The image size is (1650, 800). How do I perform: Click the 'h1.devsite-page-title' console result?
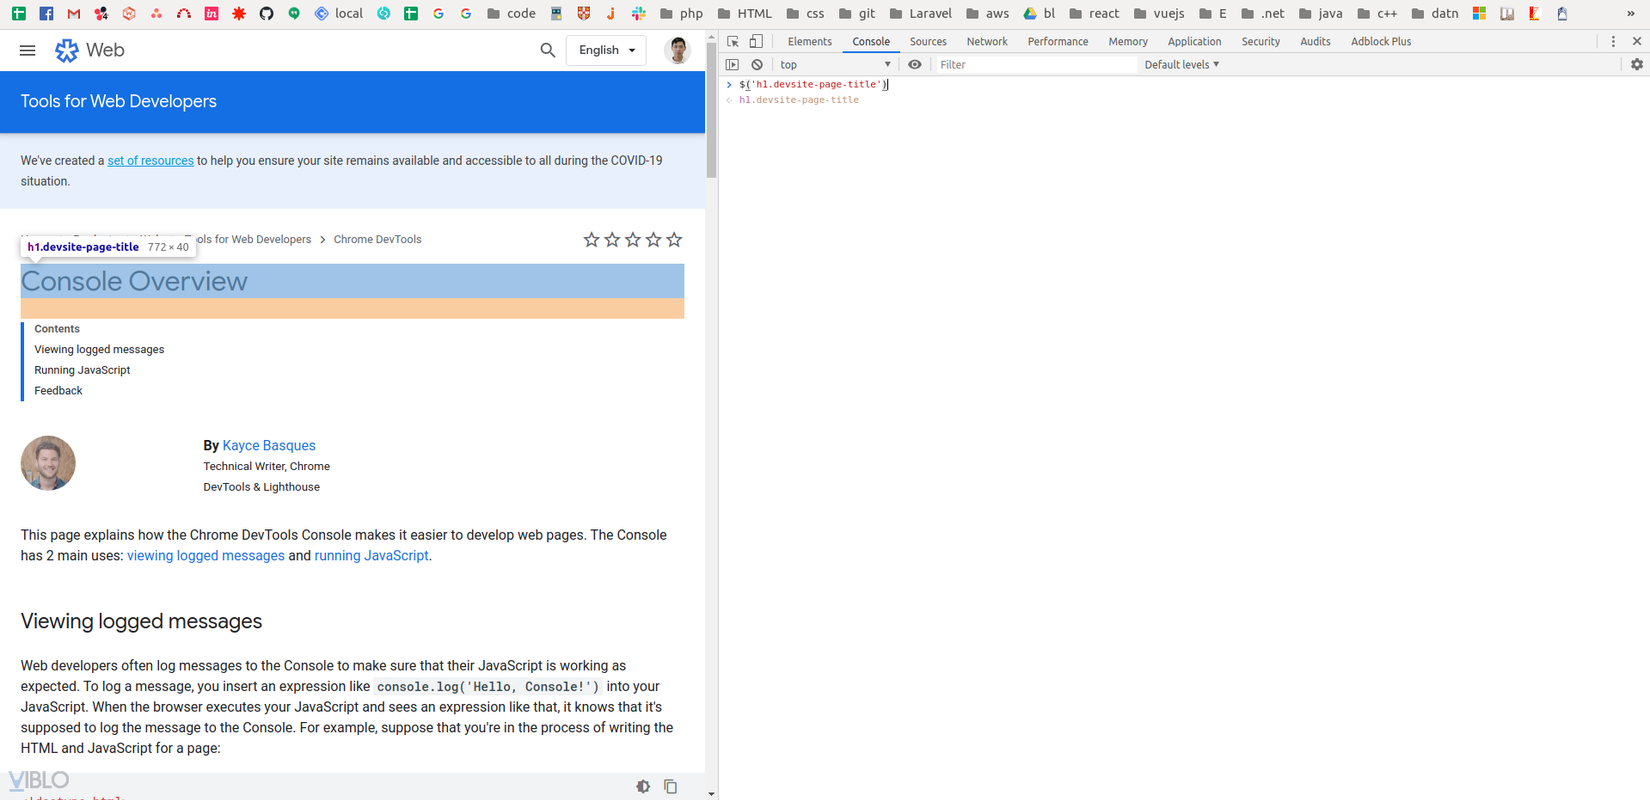pos(799,100)
